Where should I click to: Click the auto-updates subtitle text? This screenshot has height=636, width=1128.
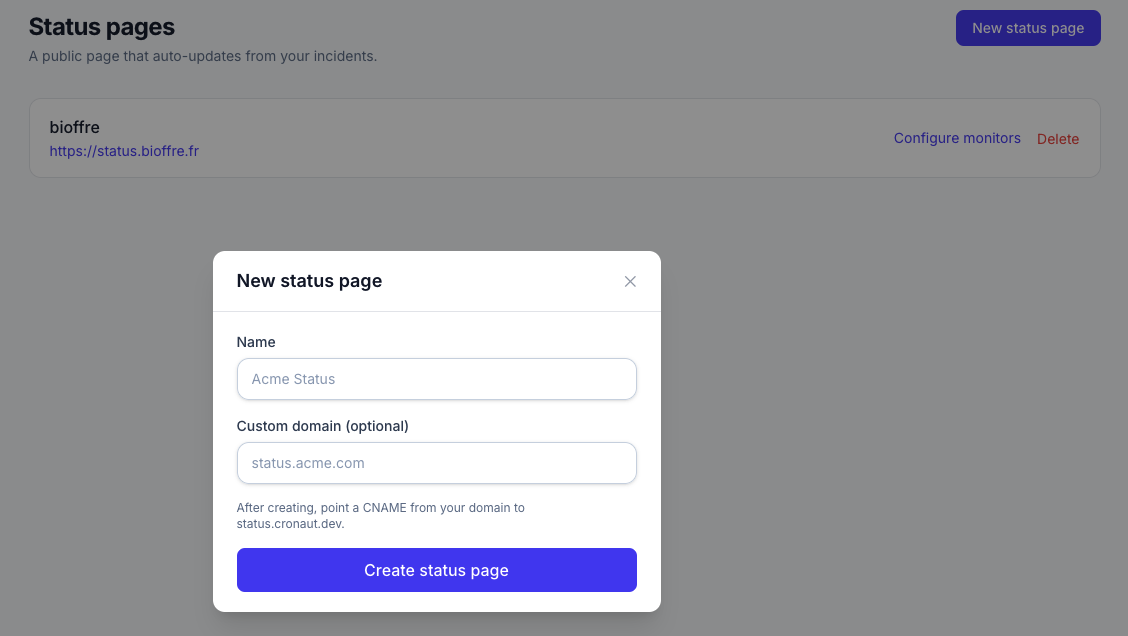(x=203, y=56)
